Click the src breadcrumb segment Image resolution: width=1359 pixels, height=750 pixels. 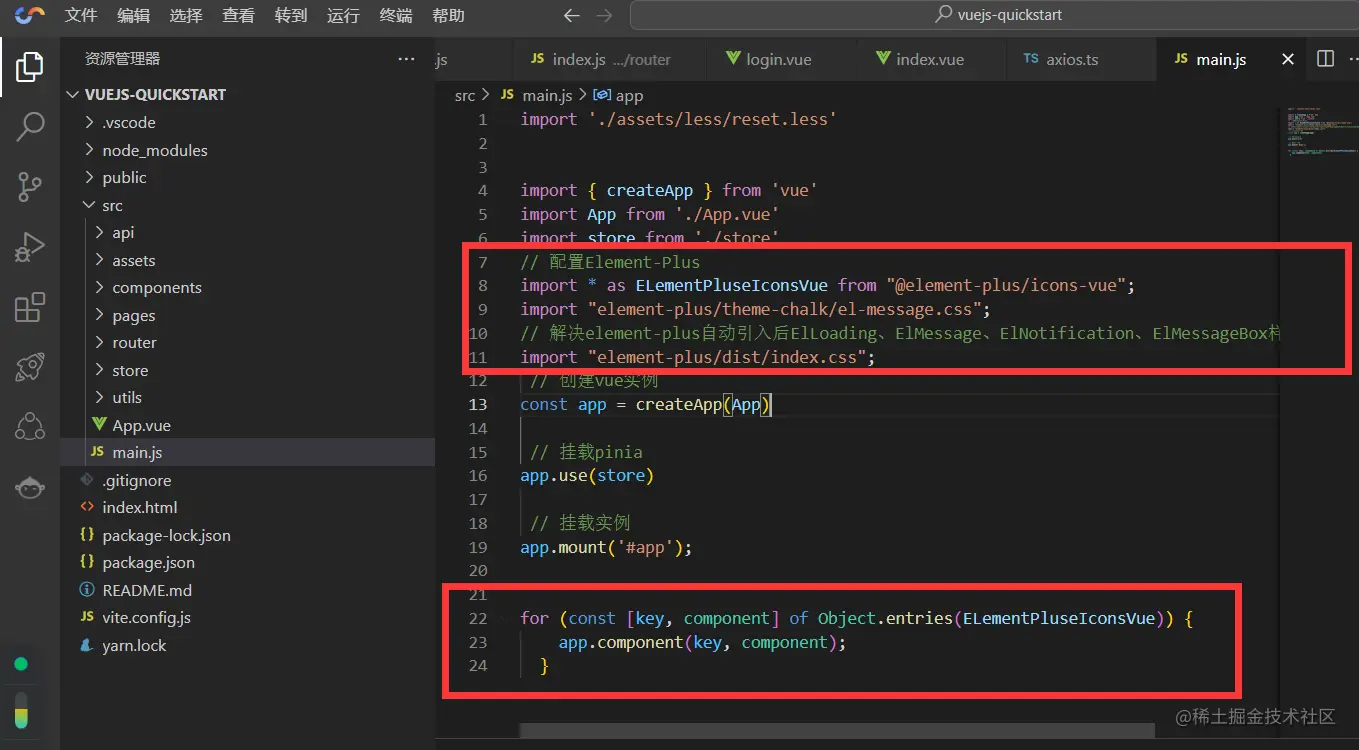click(x=465, y=96)
